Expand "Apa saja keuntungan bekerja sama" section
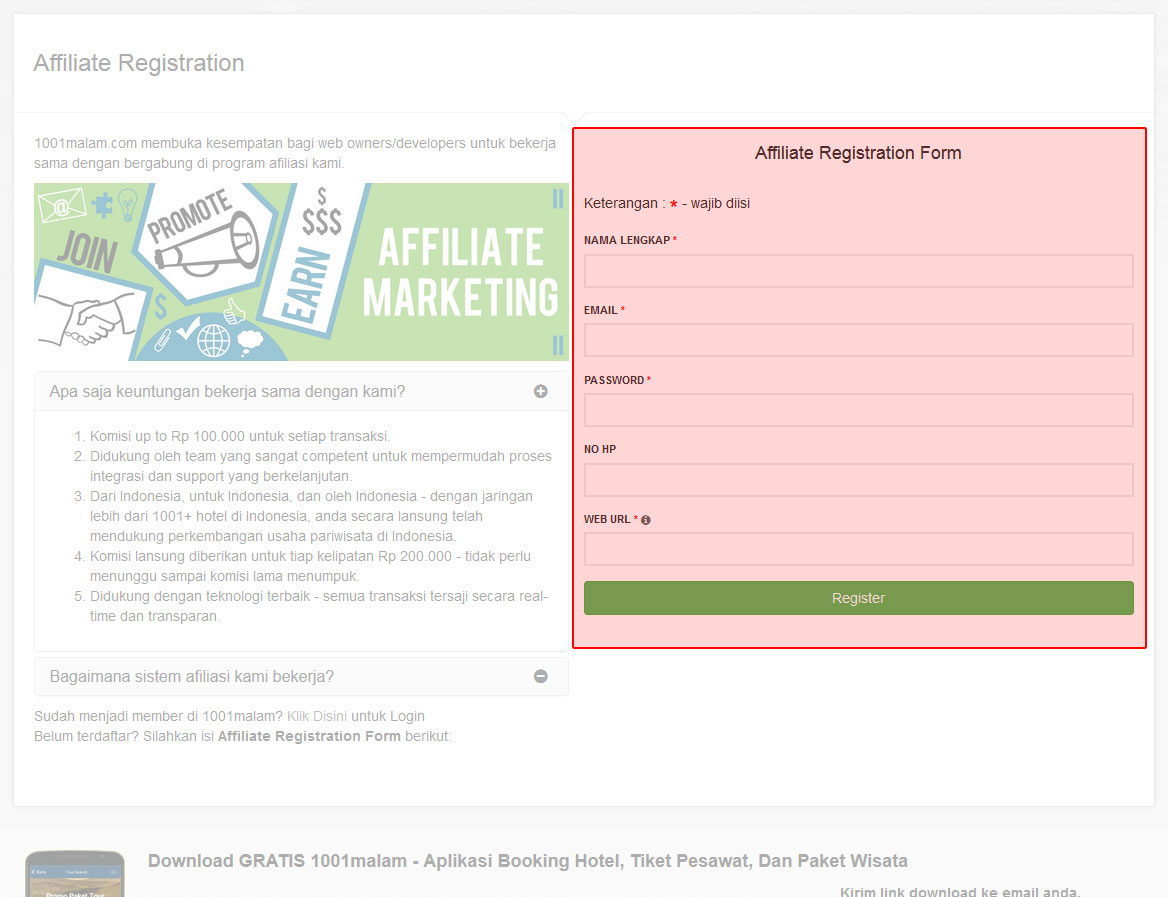 tap(227, 392)
